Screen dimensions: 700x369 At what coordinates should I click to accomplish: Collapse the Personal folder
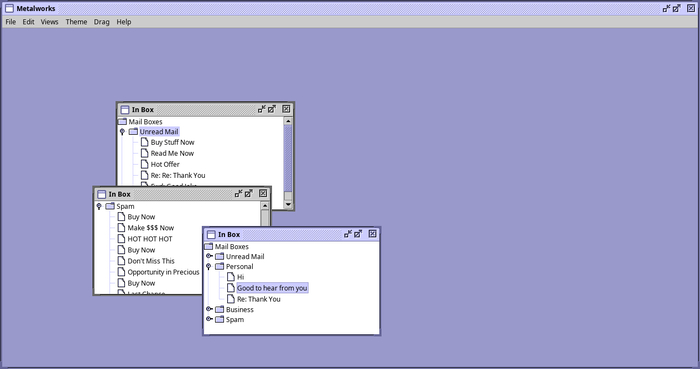pos(208,266)
